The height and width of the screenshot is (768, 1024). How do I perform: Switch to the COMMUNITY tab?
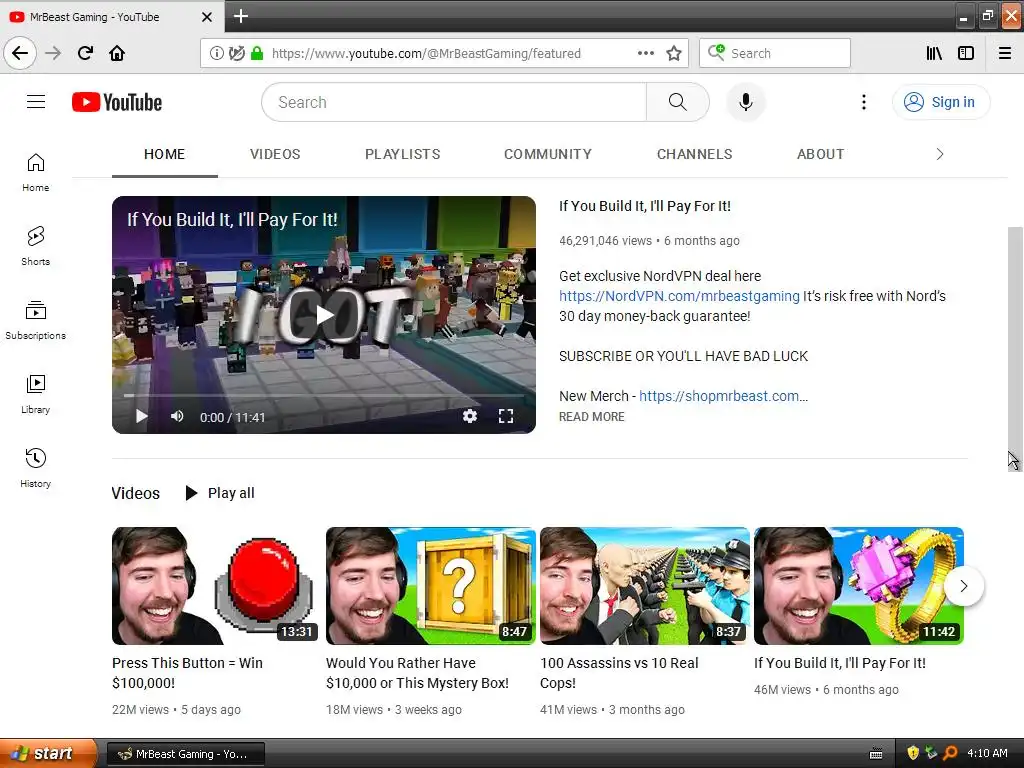tap(548, 154)
